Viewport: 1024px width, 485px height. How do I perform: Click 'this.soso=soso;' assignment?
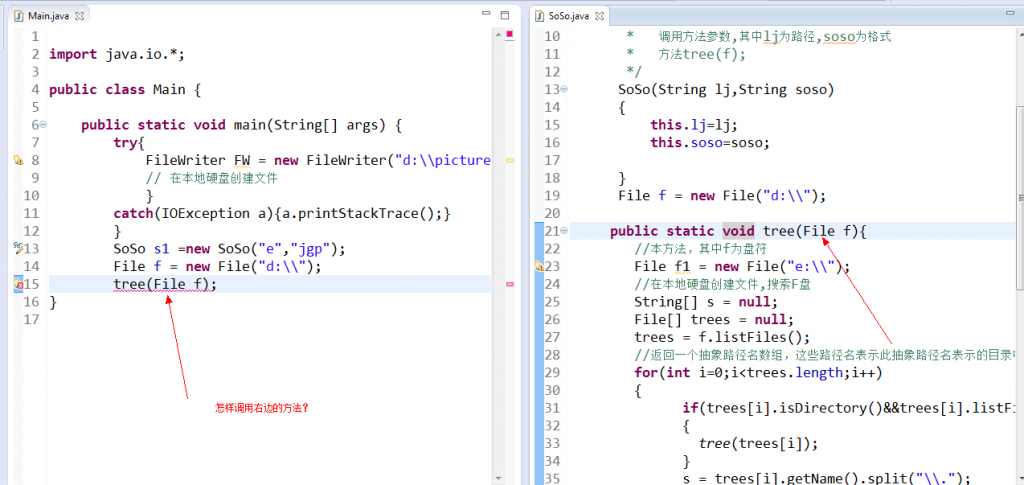point(710,142)
